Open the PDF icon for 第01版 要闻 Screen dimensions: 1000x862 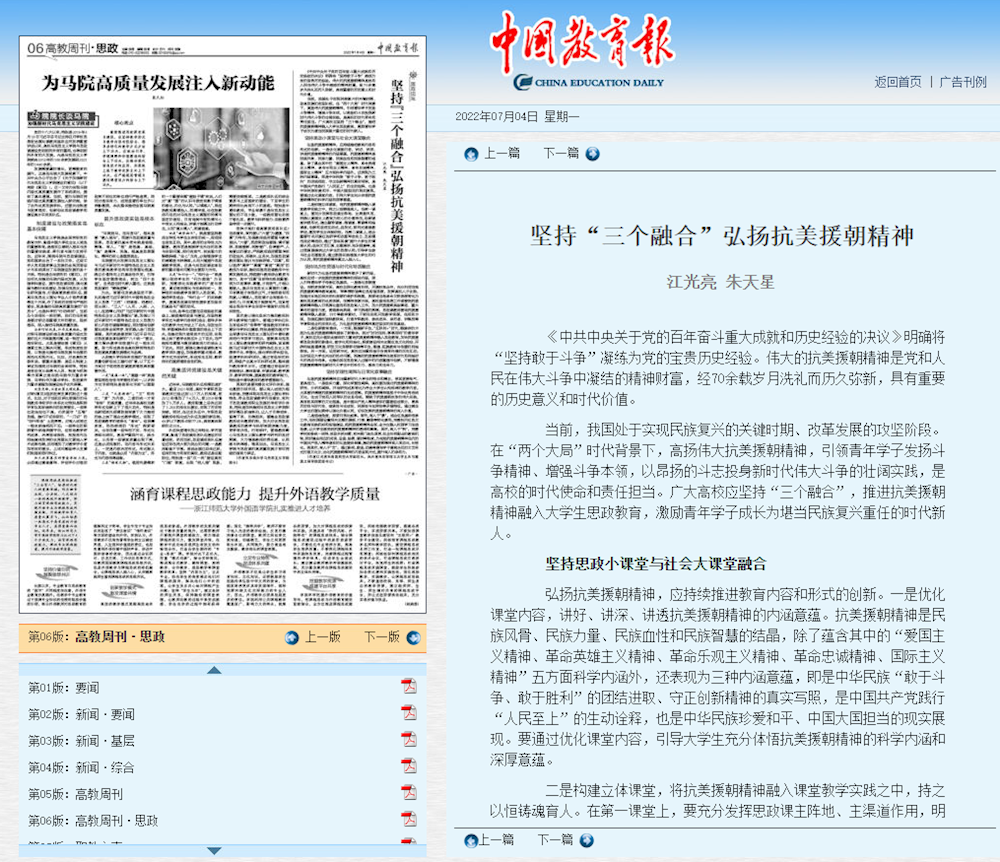[408, 686]
